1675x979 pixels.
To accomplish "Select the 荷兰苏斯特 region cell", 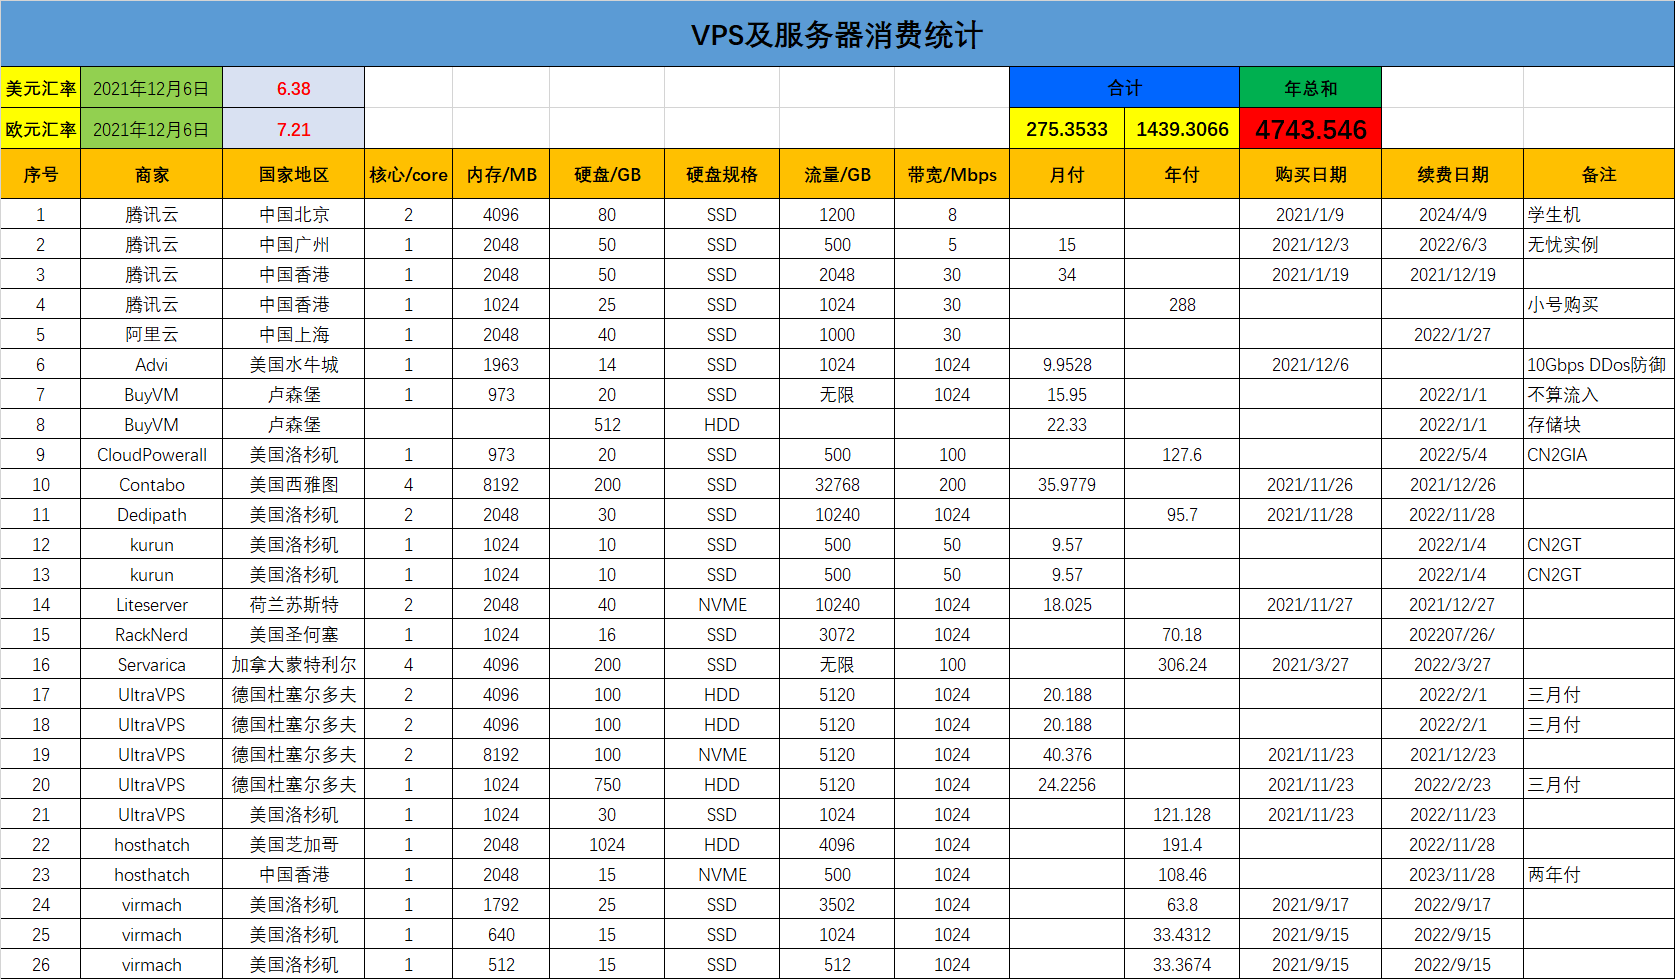I will pos(293,604).
